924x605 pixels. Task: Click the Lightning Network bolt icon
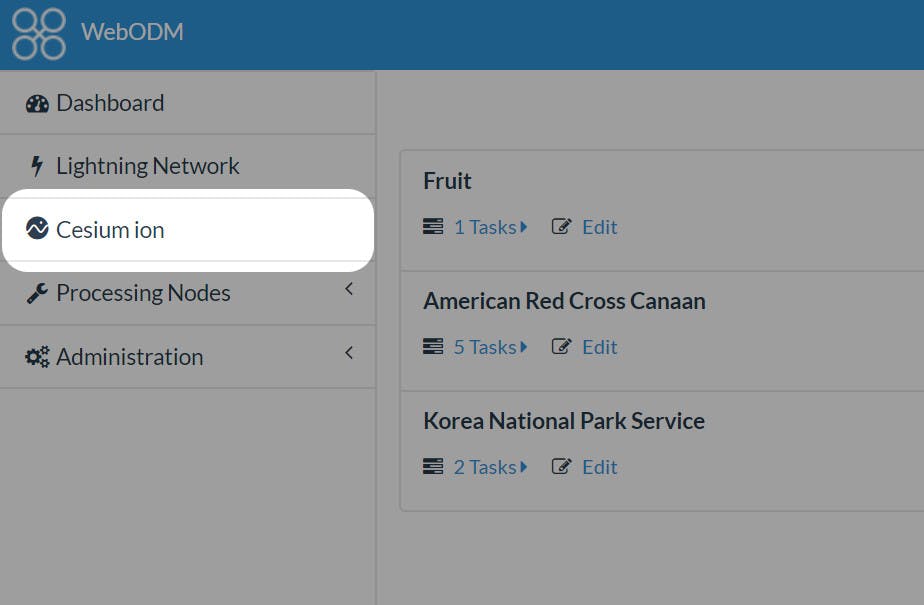pos(37,165)
